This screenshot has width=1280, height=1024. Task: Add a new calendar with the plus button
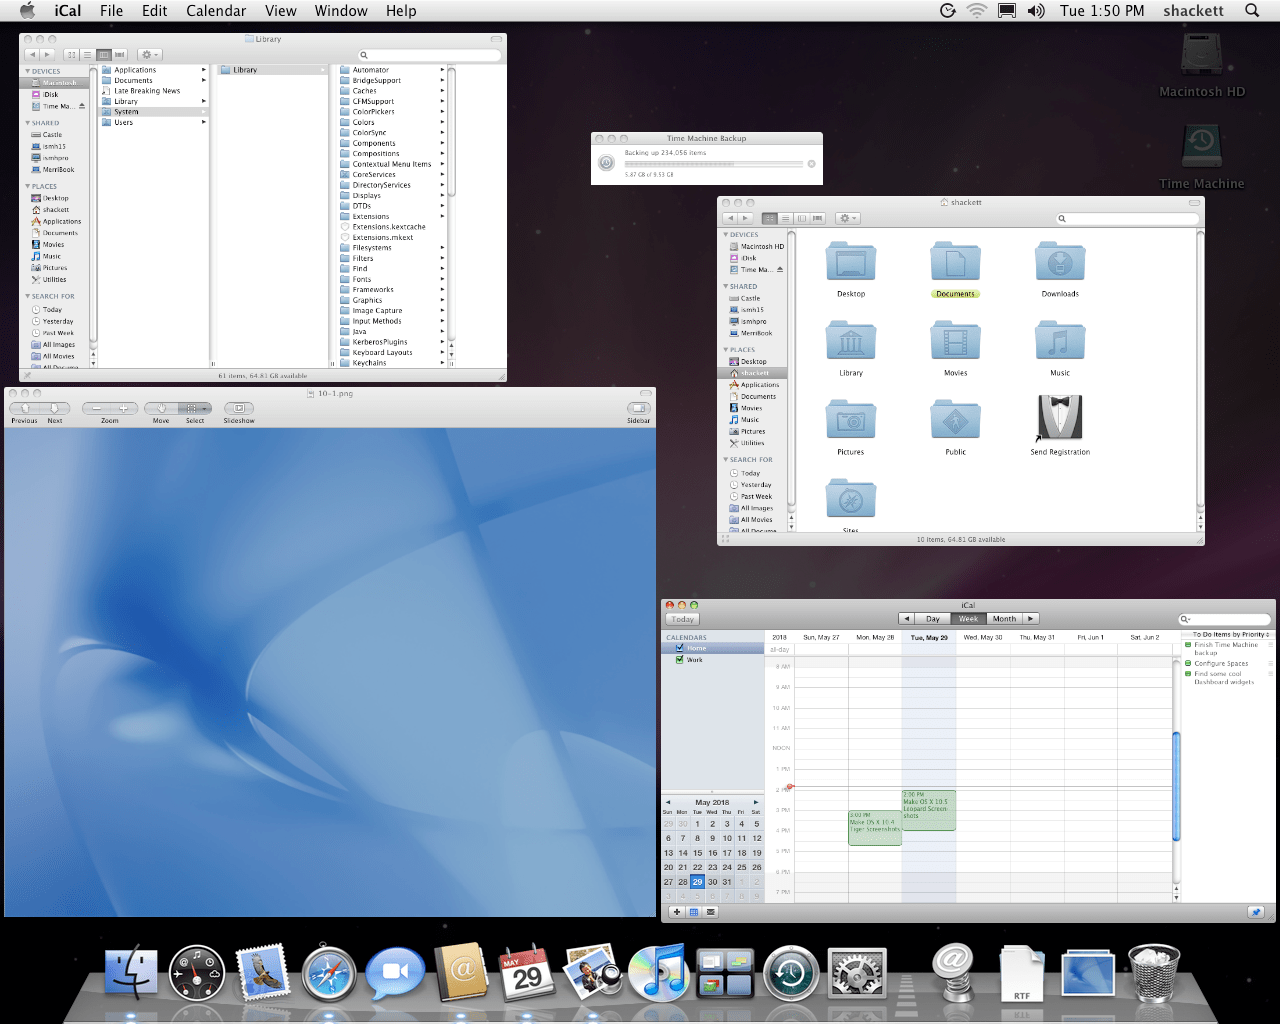coord(677,912)
